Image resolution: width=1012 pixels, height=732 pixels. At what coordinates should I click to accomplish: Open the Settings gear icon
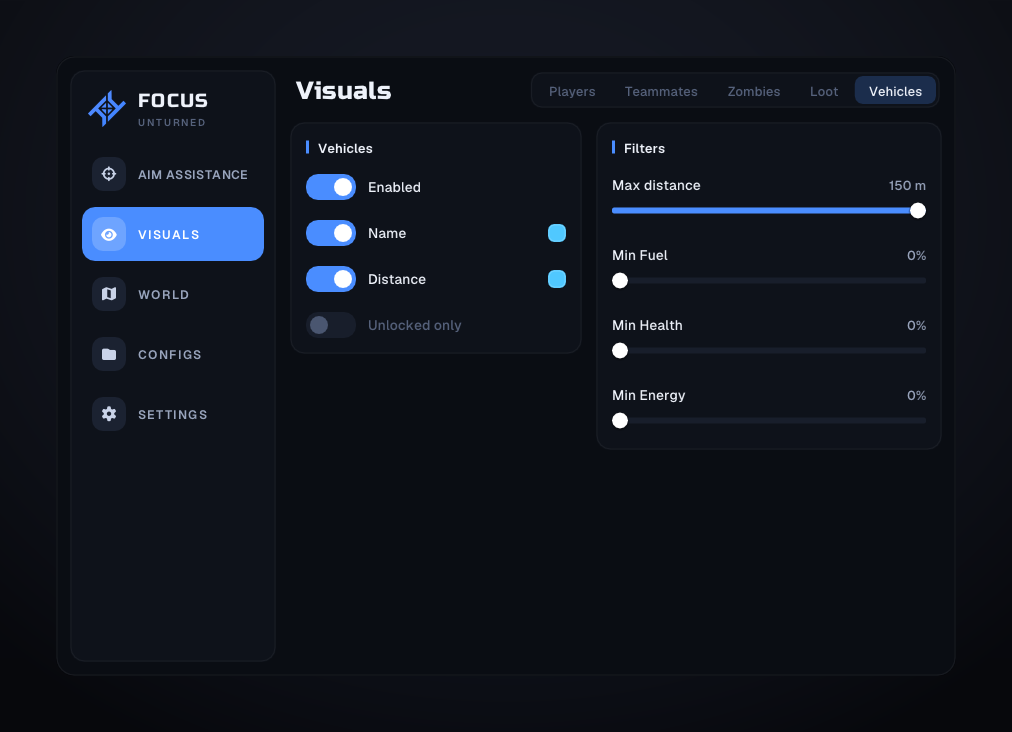pos(109,414)
